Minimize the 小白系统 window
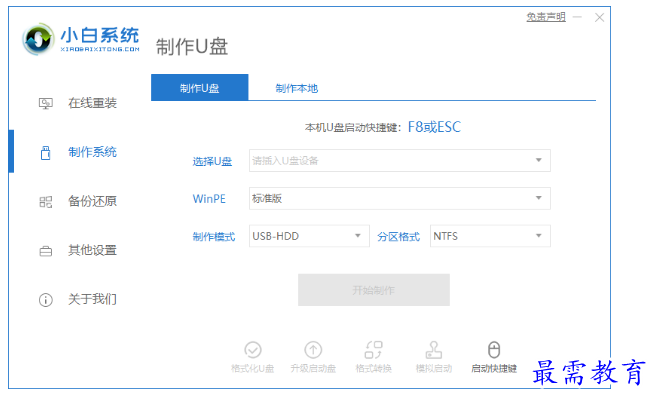Screen dimensions: 654x404 point(577,17)
